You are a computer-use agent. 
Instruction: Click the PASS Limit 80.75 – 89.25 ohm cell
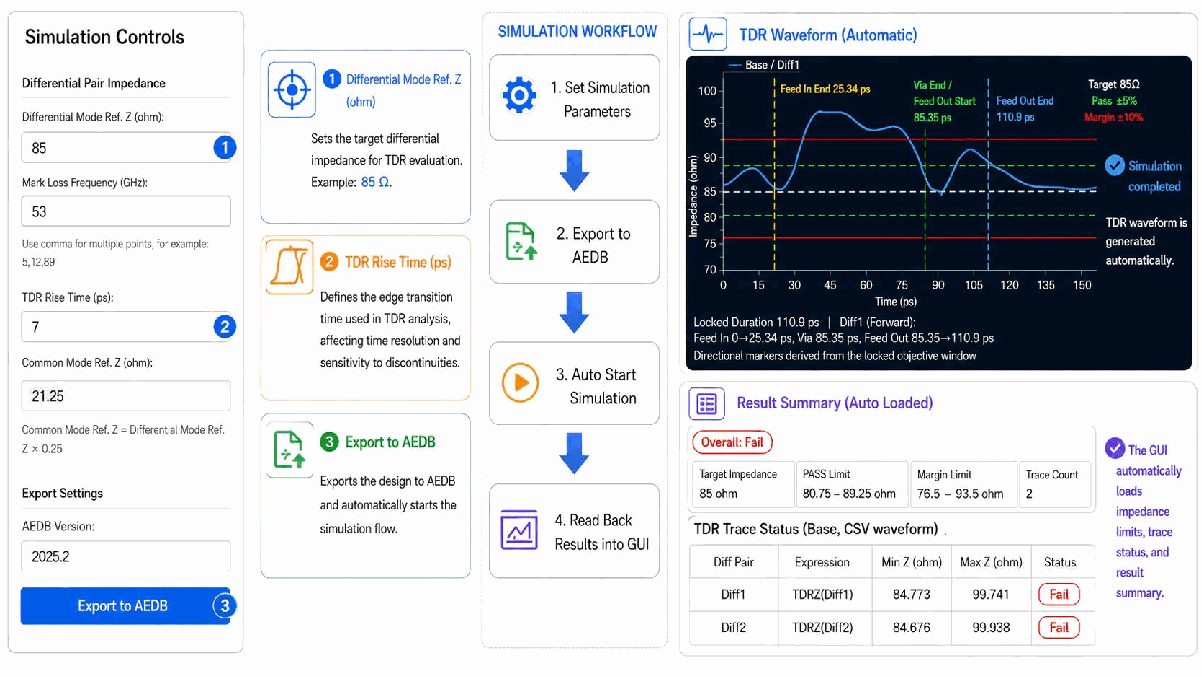(x=851, y=484)
